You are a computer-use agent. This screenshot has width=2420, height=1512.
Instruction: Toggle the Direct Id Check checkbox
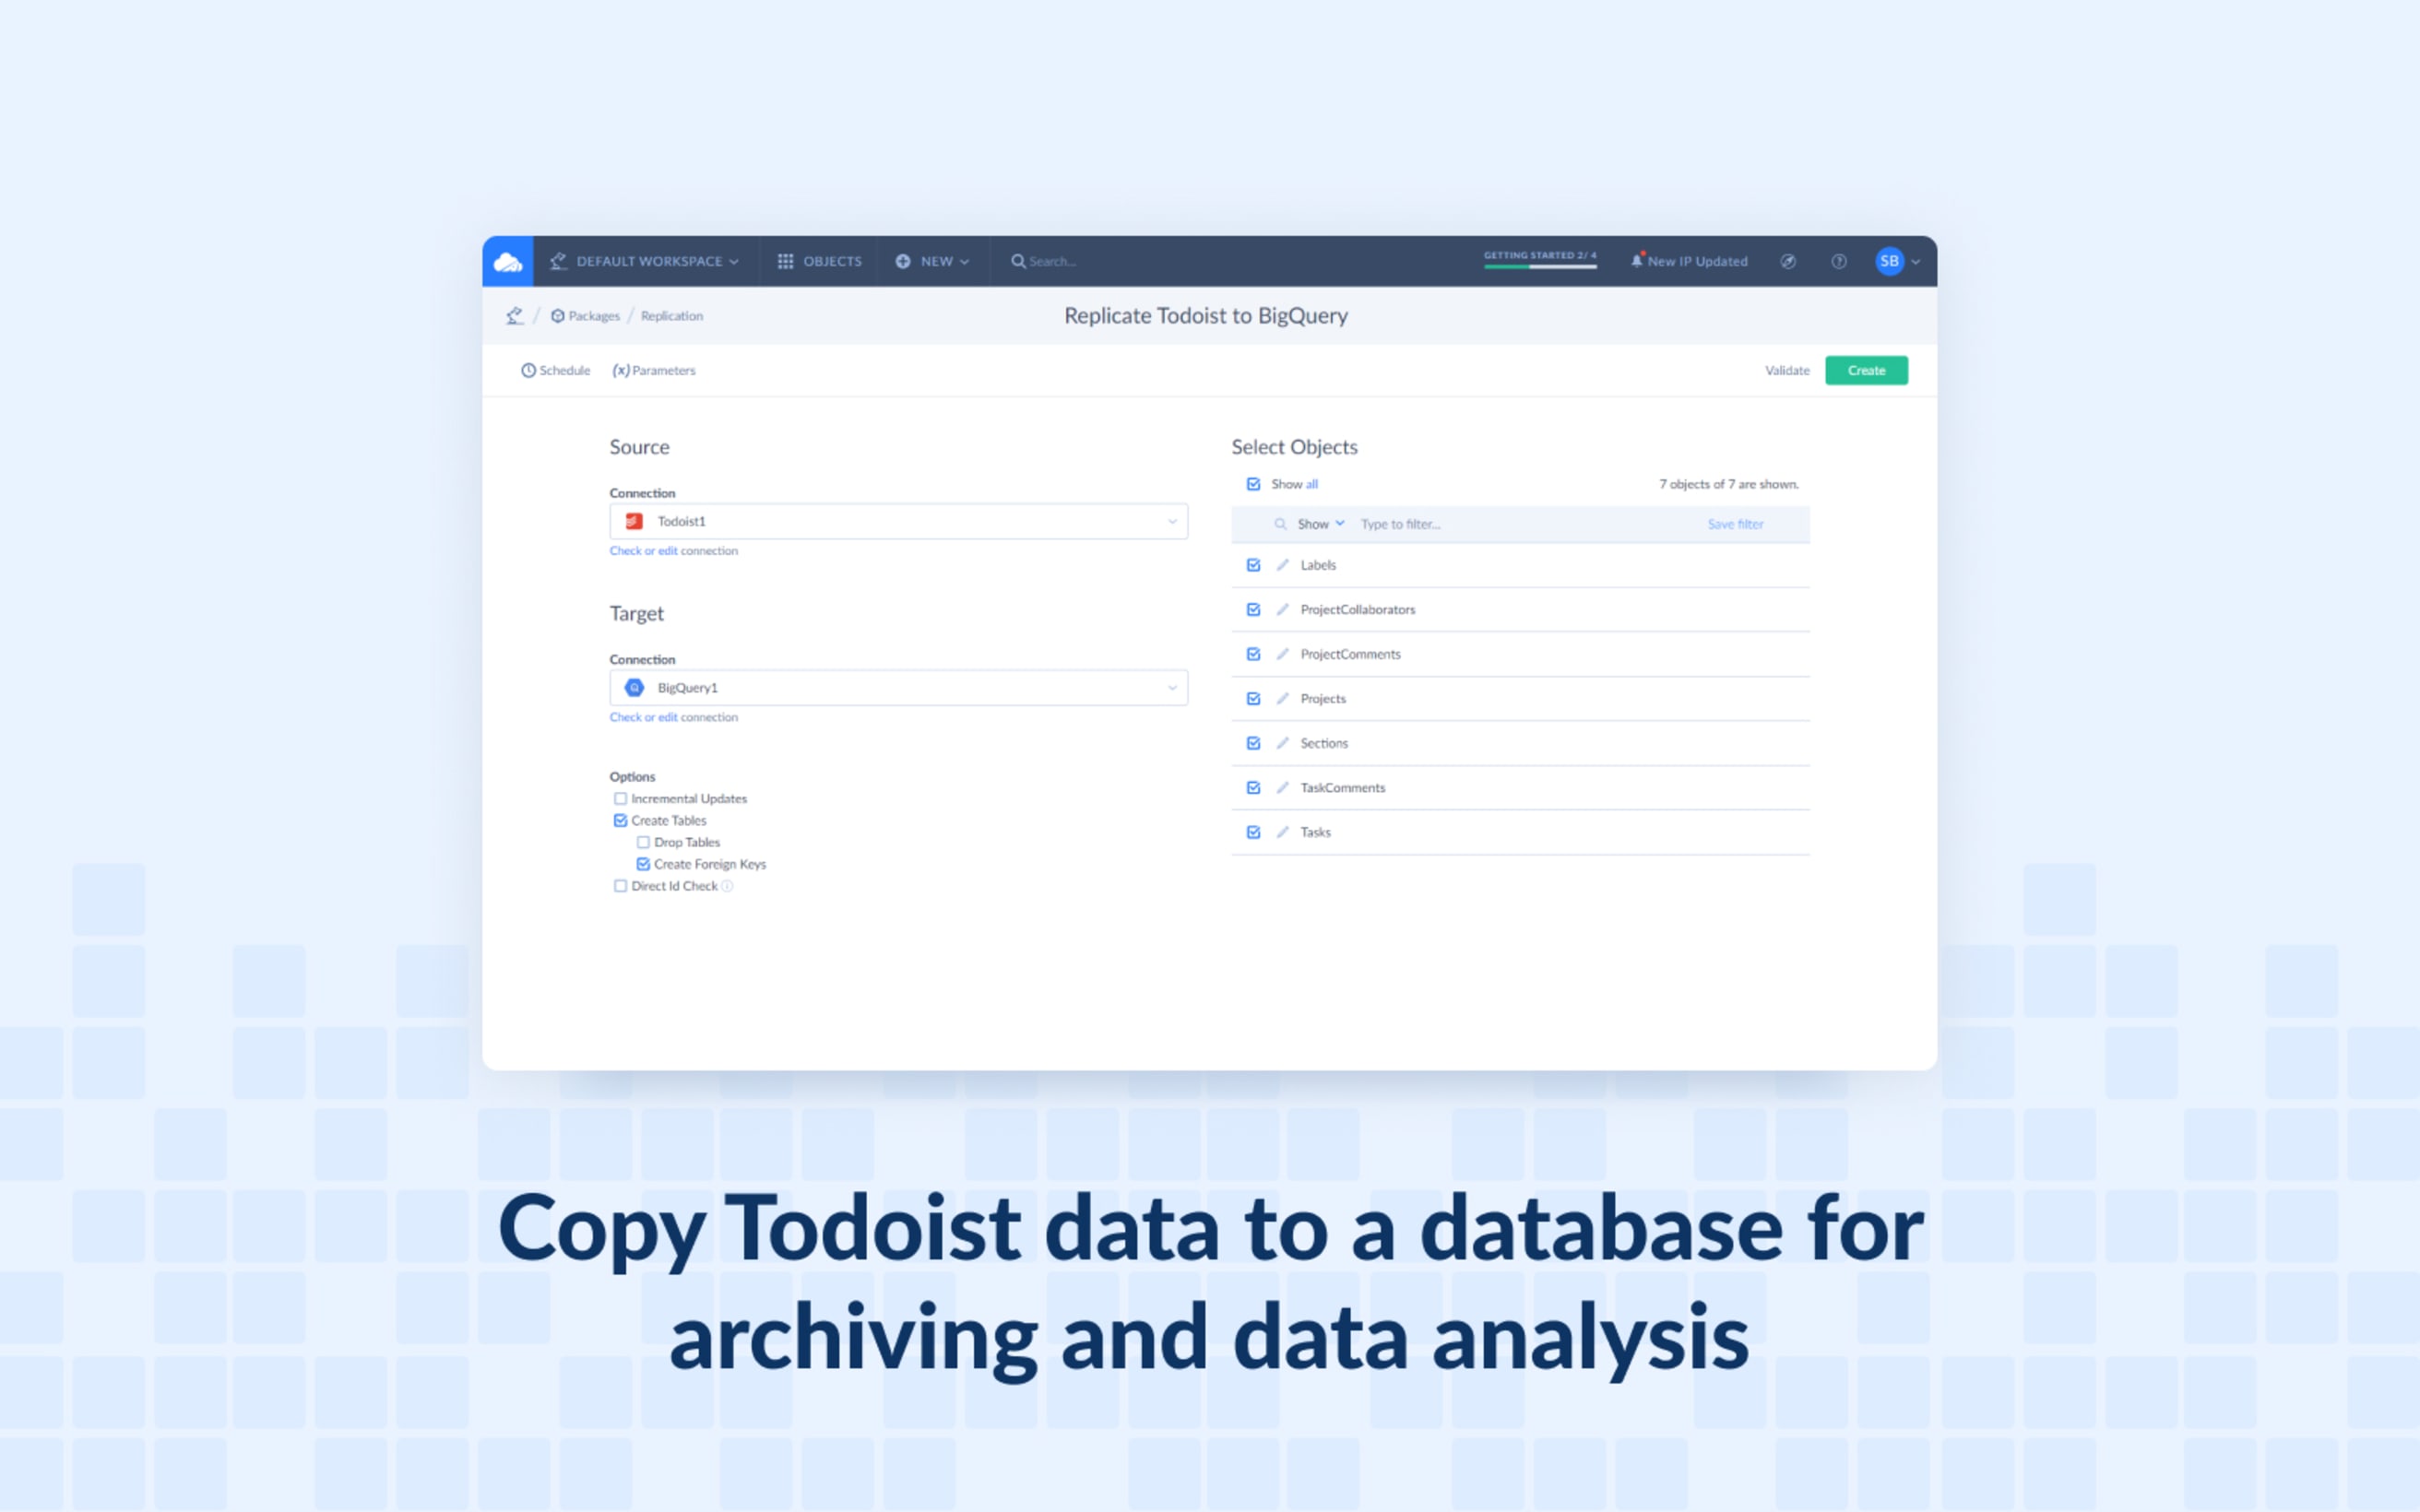coord(621,885)
